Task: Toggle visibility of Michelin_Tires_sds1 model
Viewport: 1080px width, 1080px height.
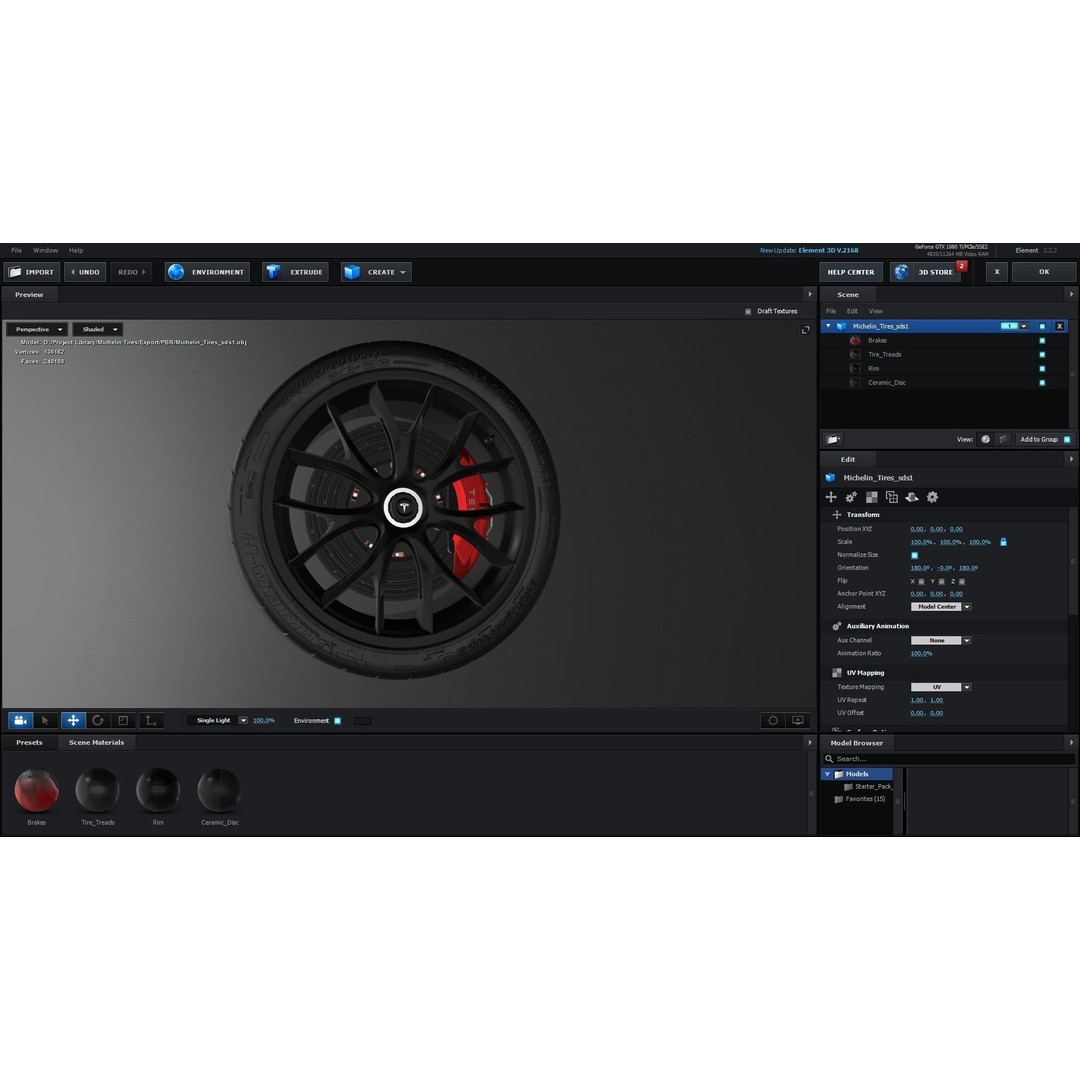Action: [1042, 326]
